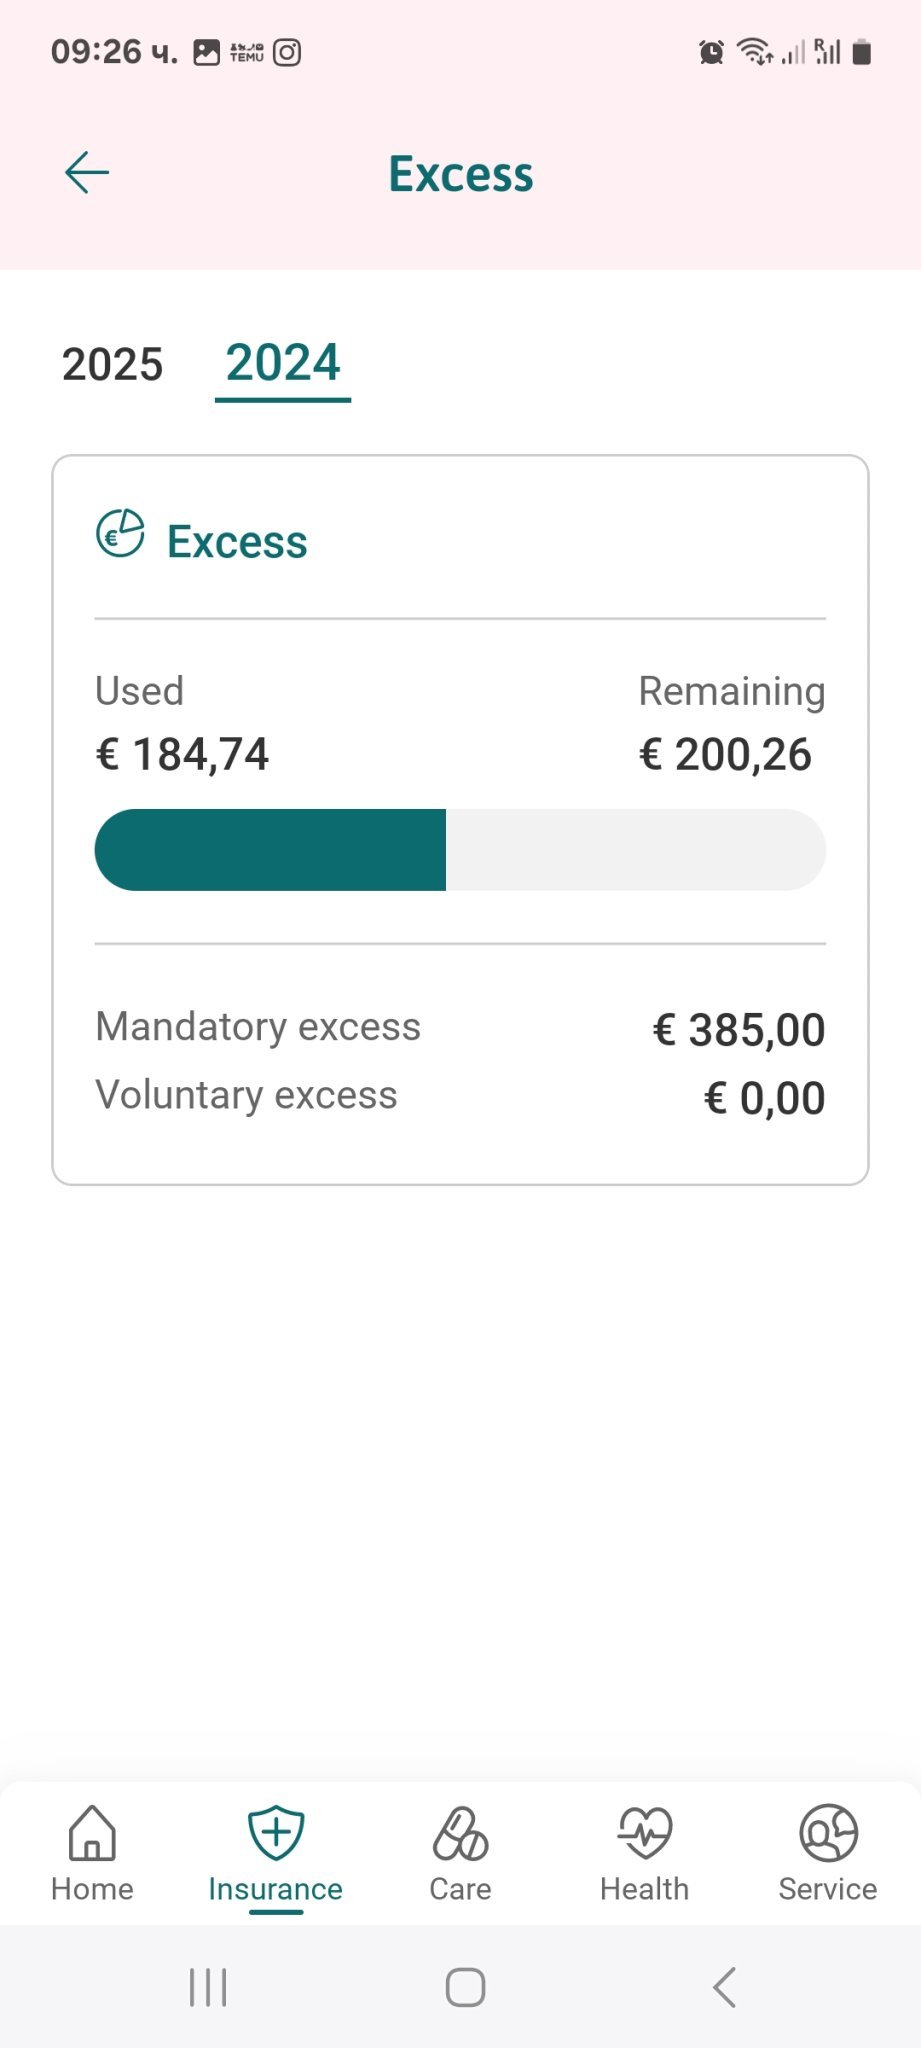
Task: Open the Care pills icon
Action: pos(460,1833)
